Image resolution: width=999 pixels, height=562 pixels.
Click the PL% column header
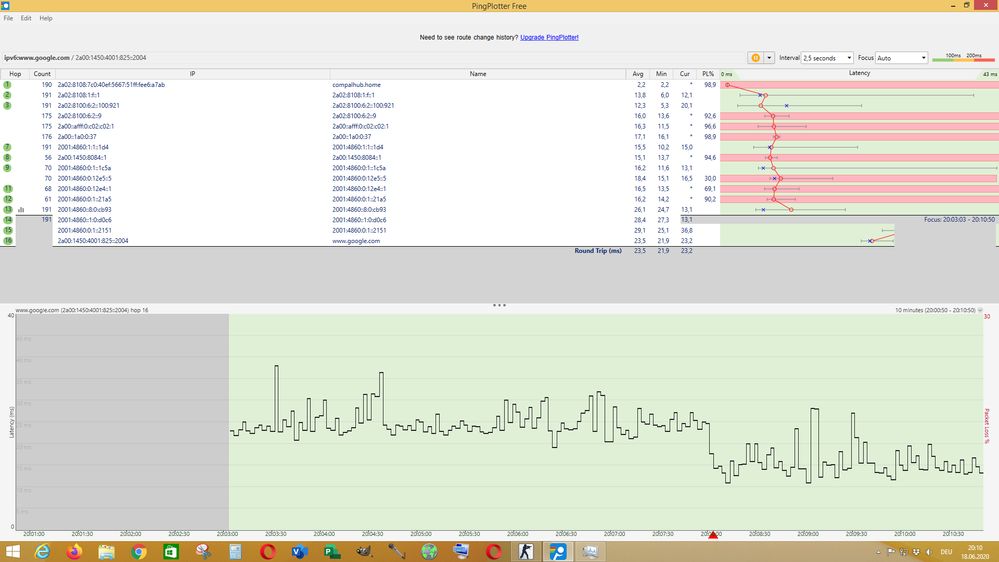708,74
